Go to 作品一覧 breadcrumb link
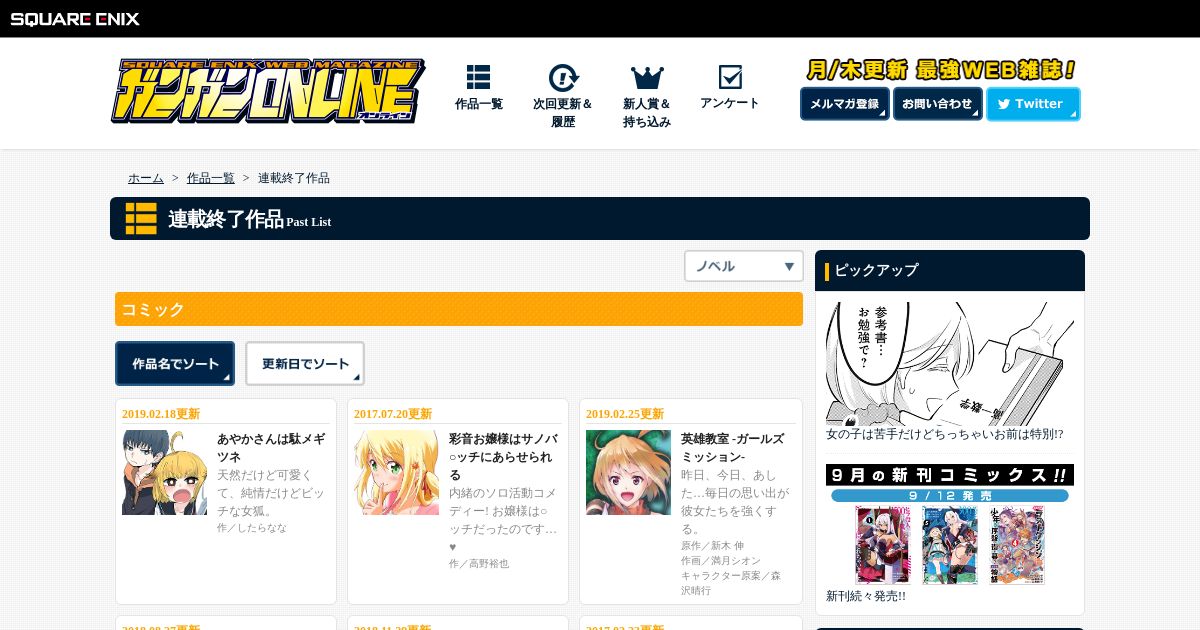Viewport: 1200px width, 630px height. pyautogui.click(x=211, y=178)
